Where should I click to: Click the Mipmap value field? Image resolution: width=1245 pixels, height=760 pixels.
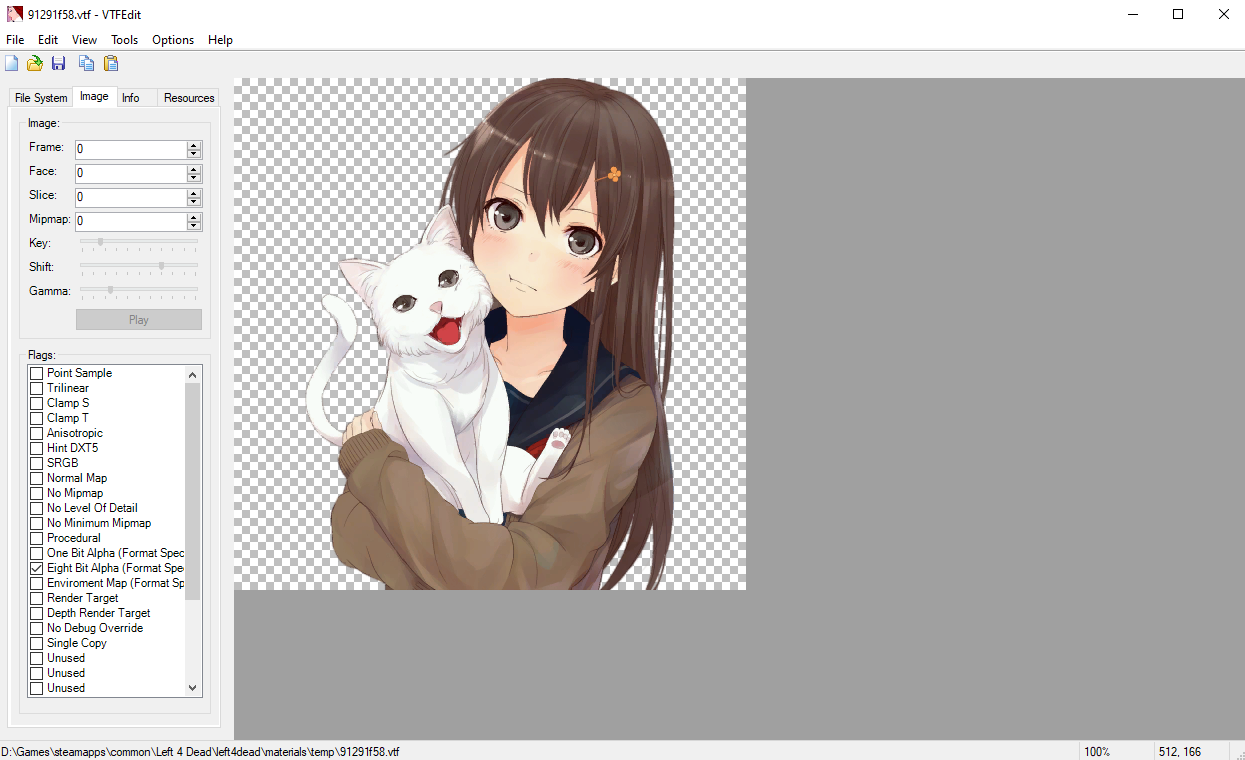click(x=131, y=222)
